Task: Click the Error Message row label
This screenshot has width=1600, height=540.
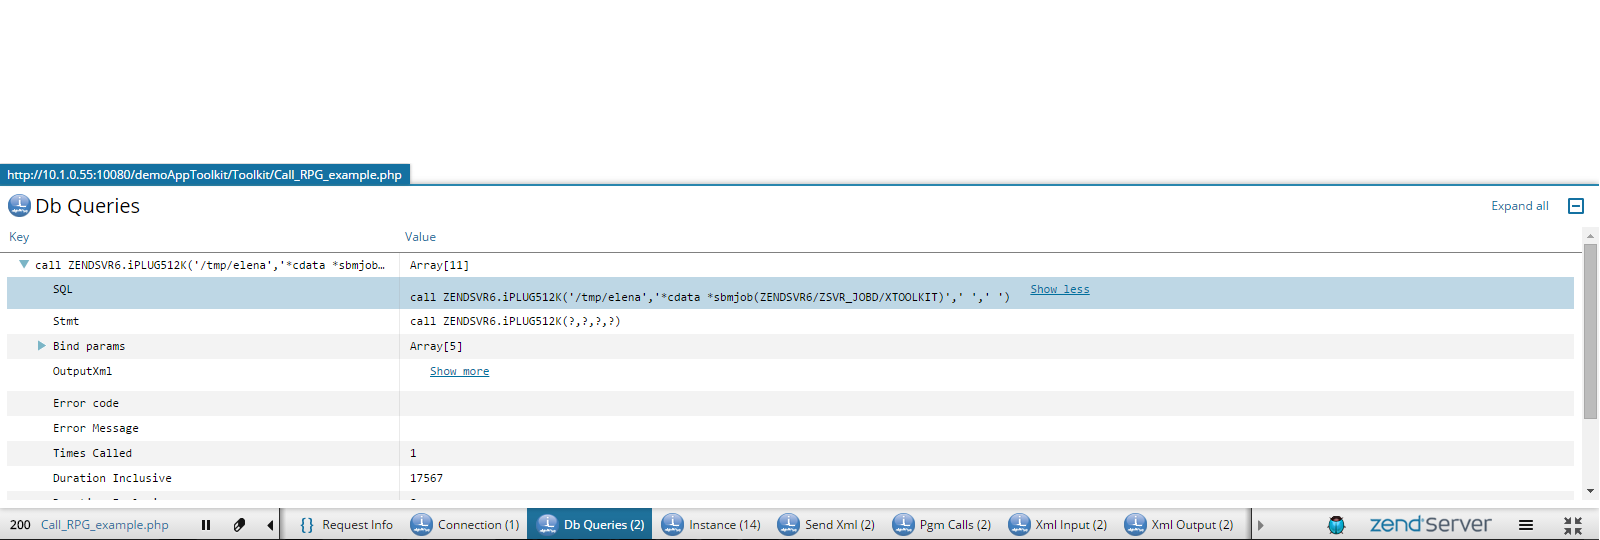Action: [96, 429]
